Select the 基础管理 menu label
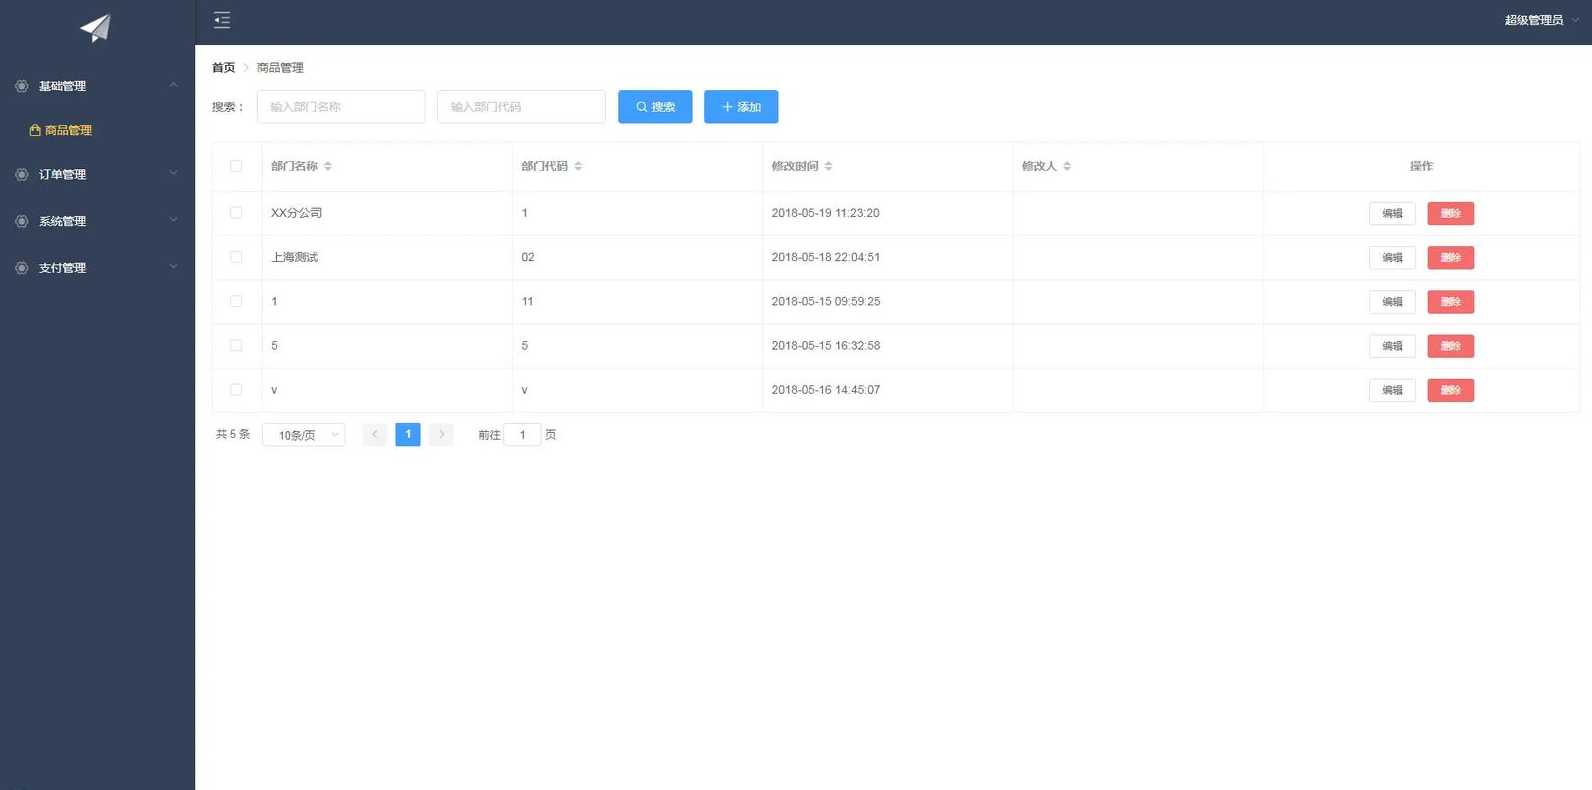 pyautogui.click(x=62, y=86)
